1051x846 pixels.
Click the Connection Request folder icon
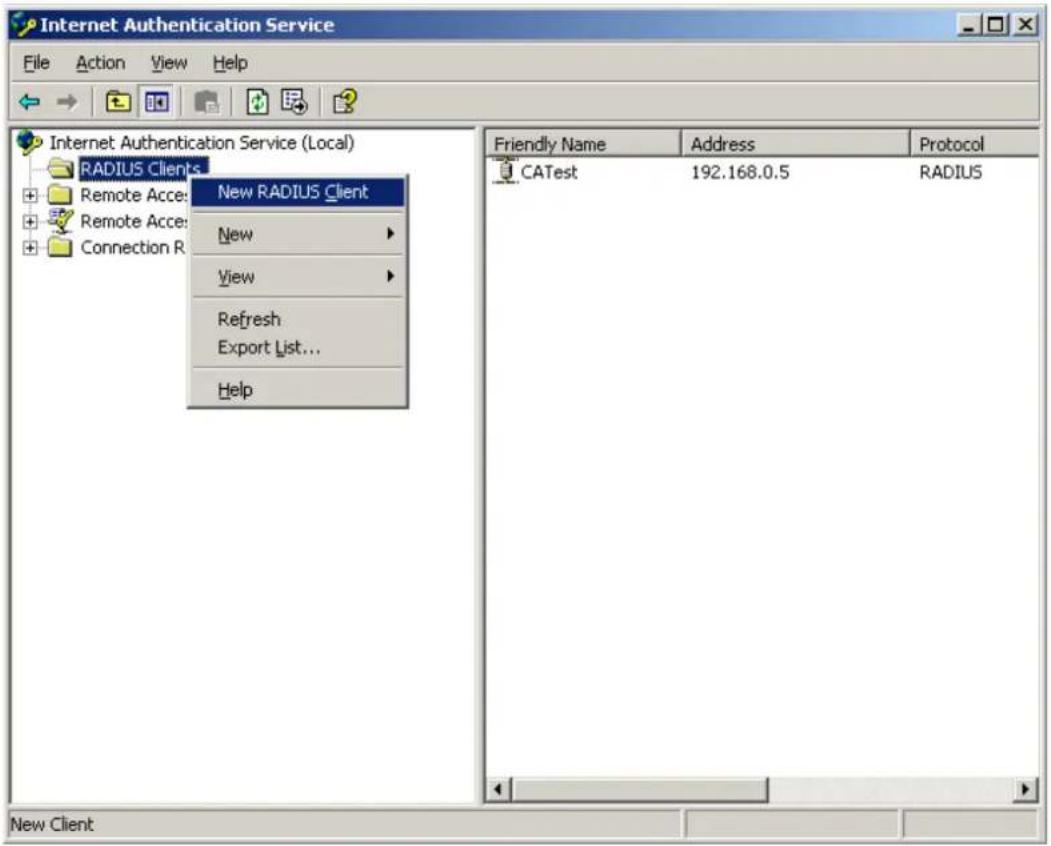point(60,247)
